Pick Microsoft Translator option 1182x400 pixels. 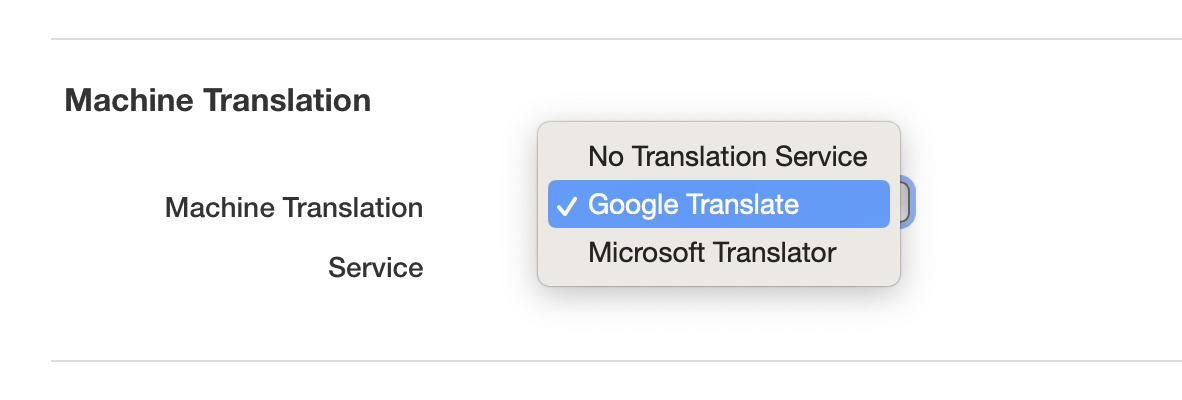pos(711,252)
